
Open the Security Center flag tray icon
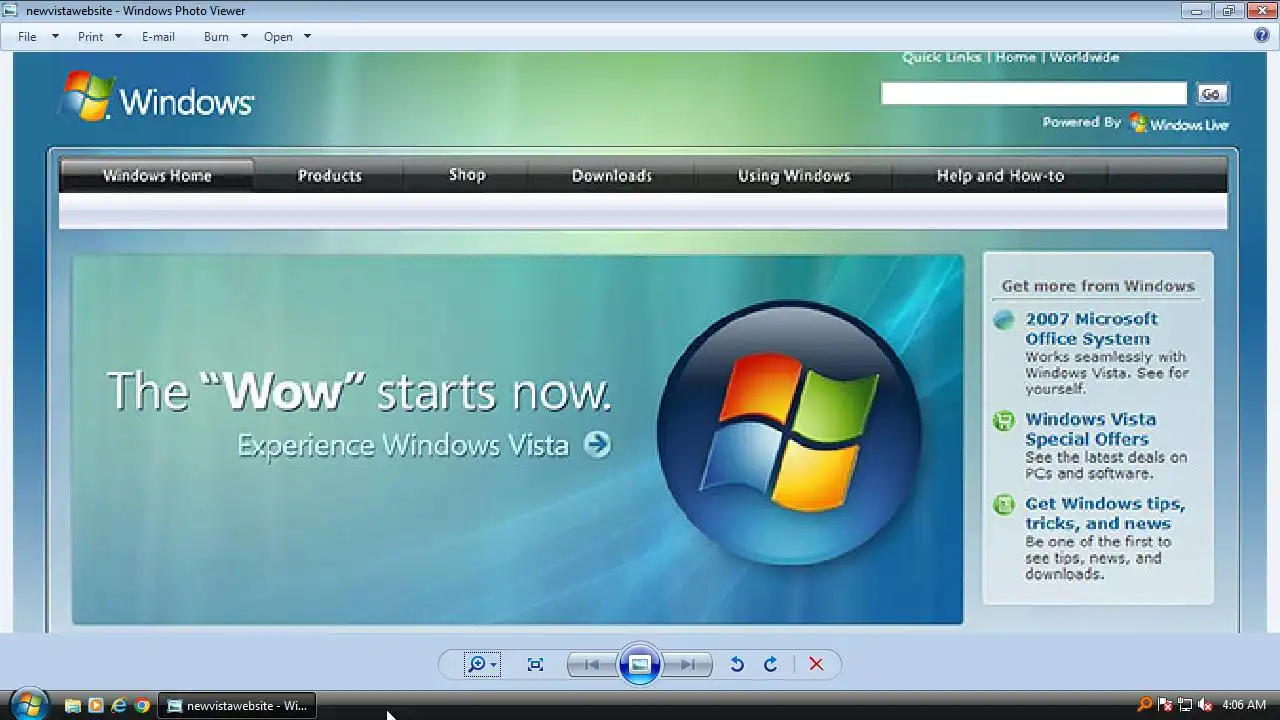1166,705
